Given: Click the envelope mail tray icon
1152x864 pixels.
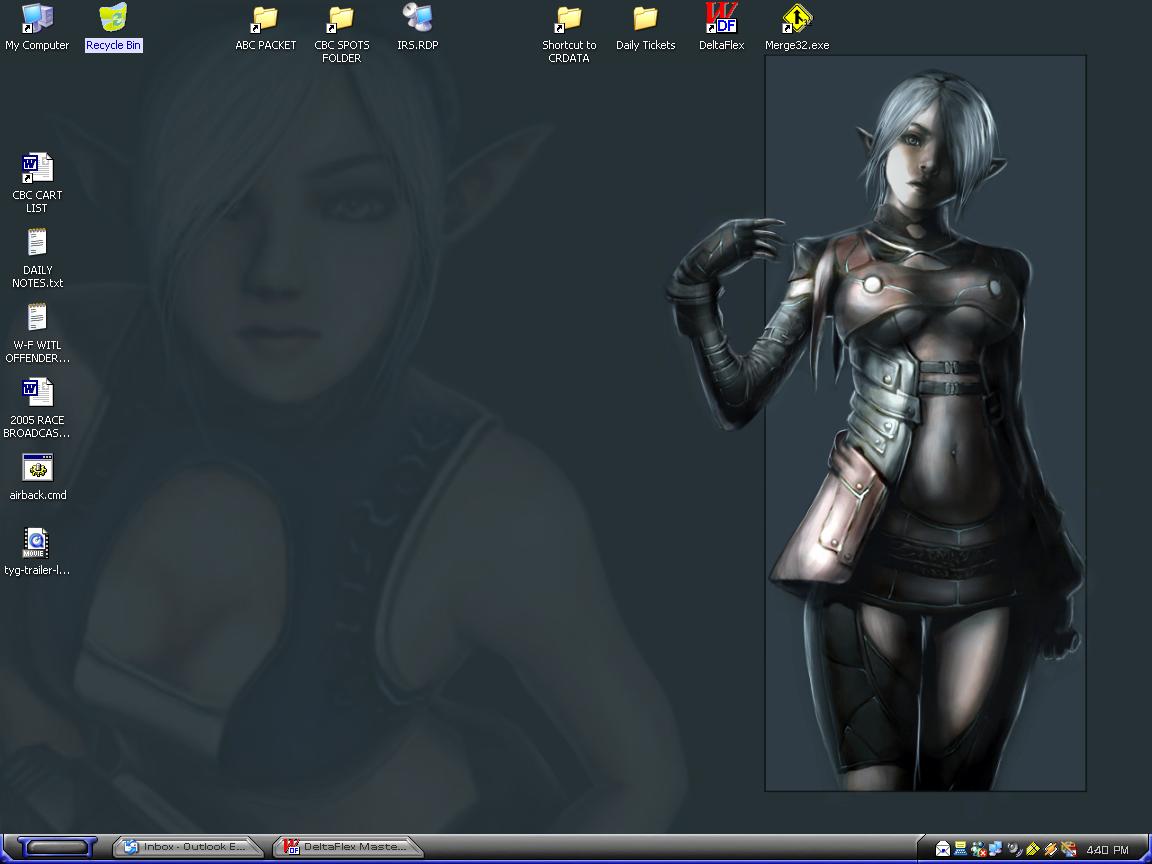Looking at the screenshot, I should point(942,849).
